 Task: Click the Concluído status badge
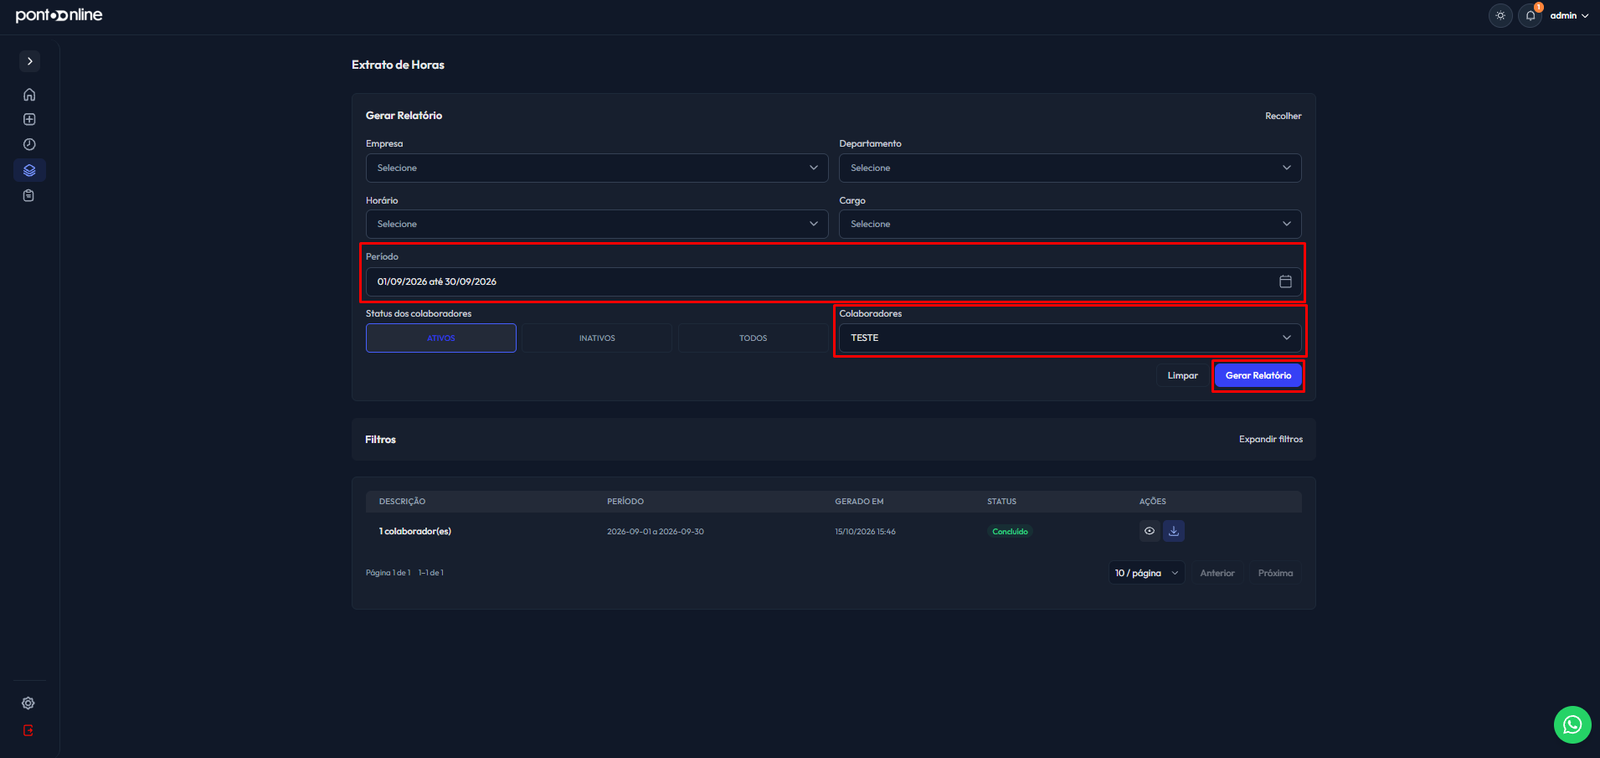tap(1010, 532)
